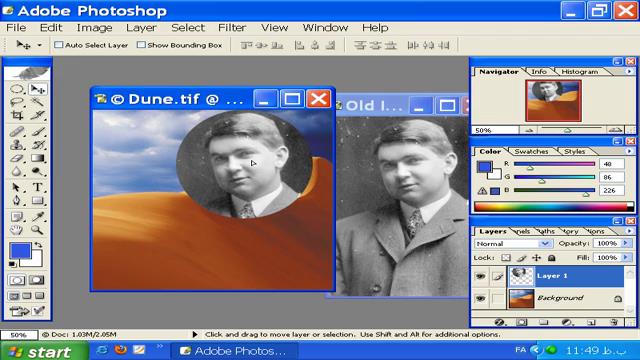Enable Show Bounding Box checkbox
The width and height of the screenshot is (640, 360).
pos(141,45)
